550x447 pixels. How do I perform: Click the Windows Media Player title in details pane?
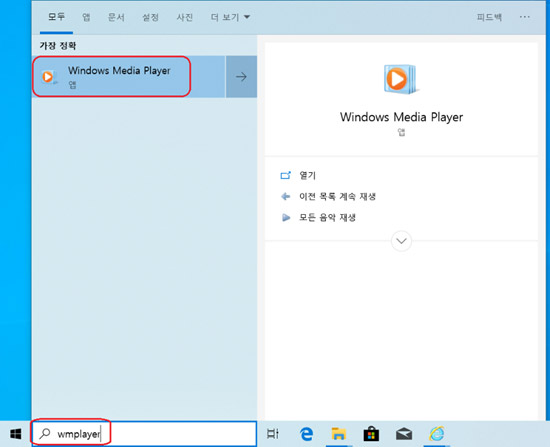point(401,117)
